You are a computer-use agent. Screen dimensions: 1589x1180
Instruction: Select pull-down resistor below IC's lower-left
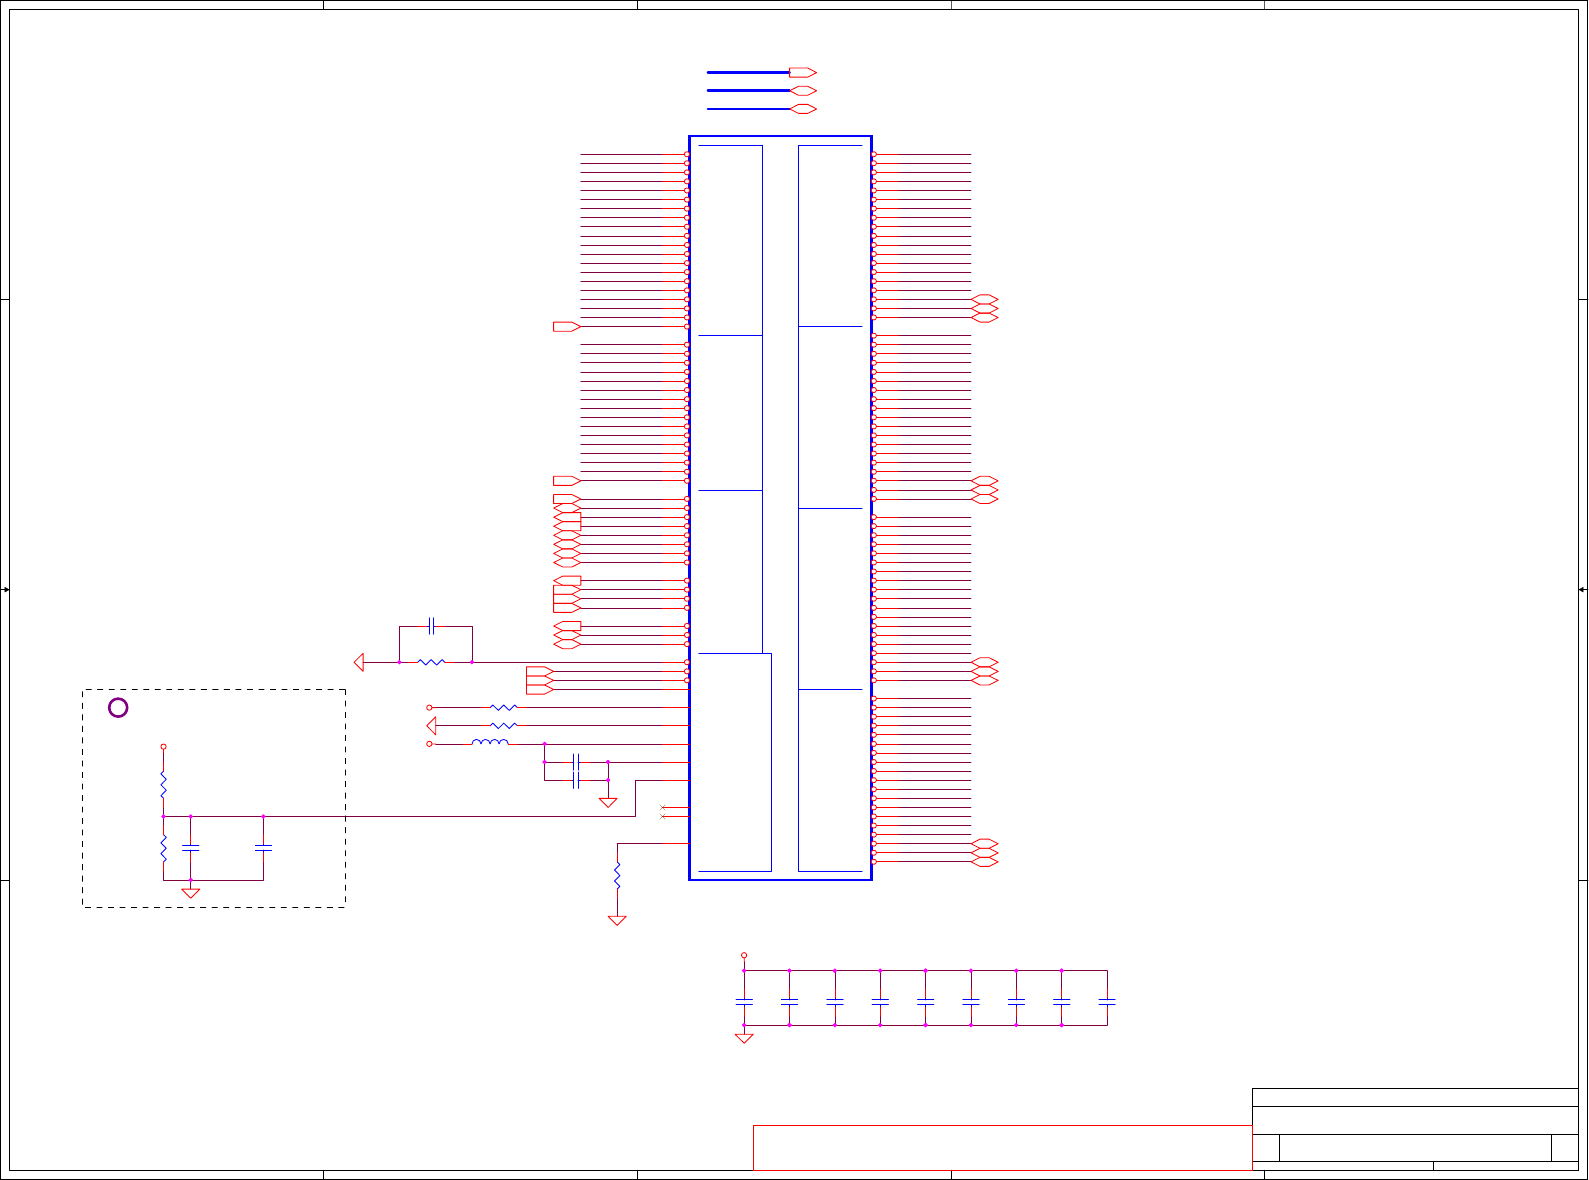pos(617,876)
